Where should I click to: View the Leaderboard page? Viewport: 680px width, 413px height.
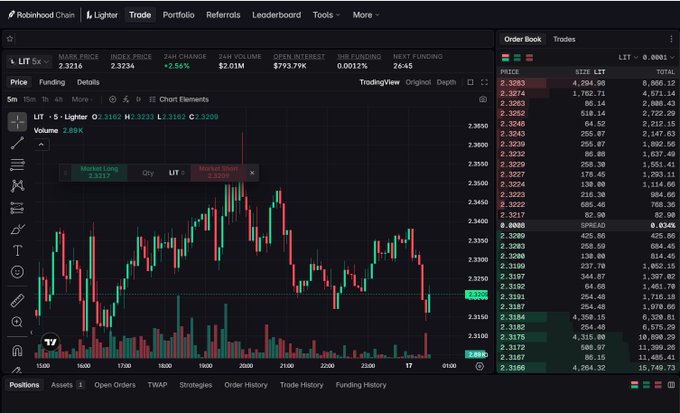pos(276,15)
